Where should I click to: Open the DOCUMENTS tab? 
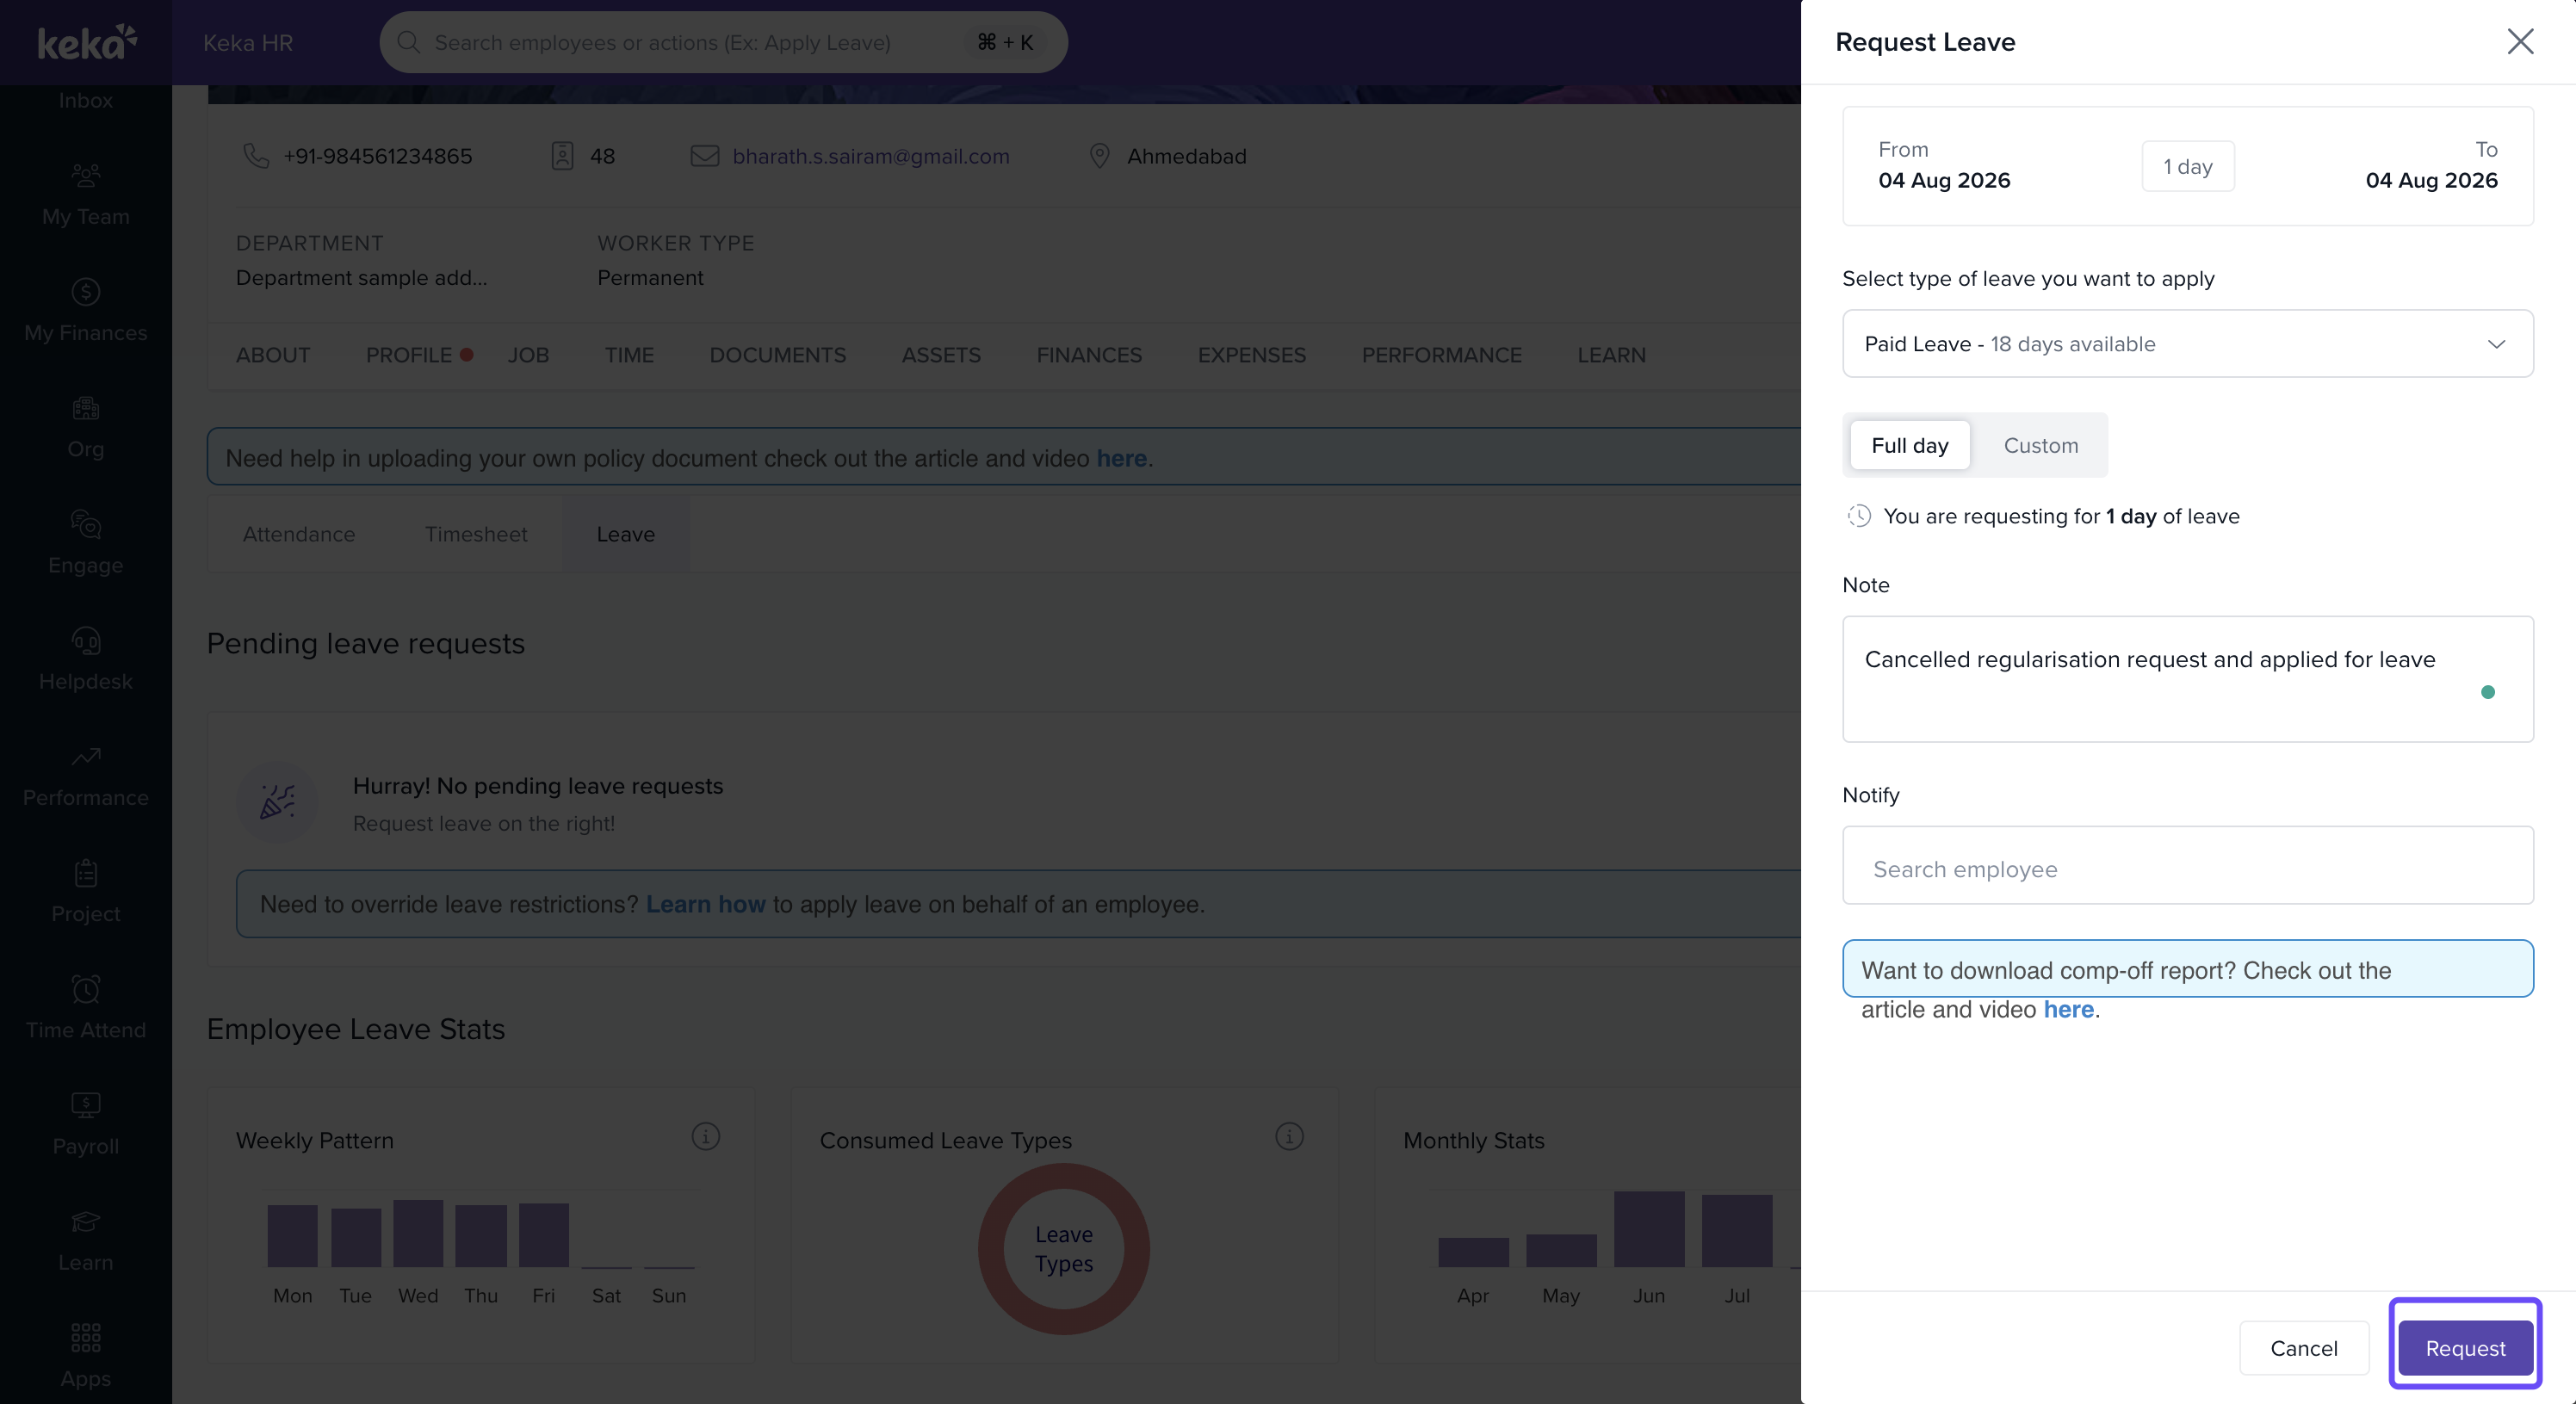click(x=778, y=355)
